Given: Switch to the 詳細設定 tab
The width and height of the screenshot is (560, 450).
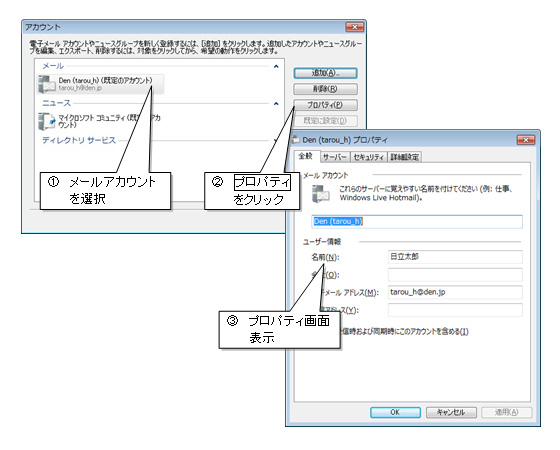Looking at the screenshot, I should tap(405, 157).
